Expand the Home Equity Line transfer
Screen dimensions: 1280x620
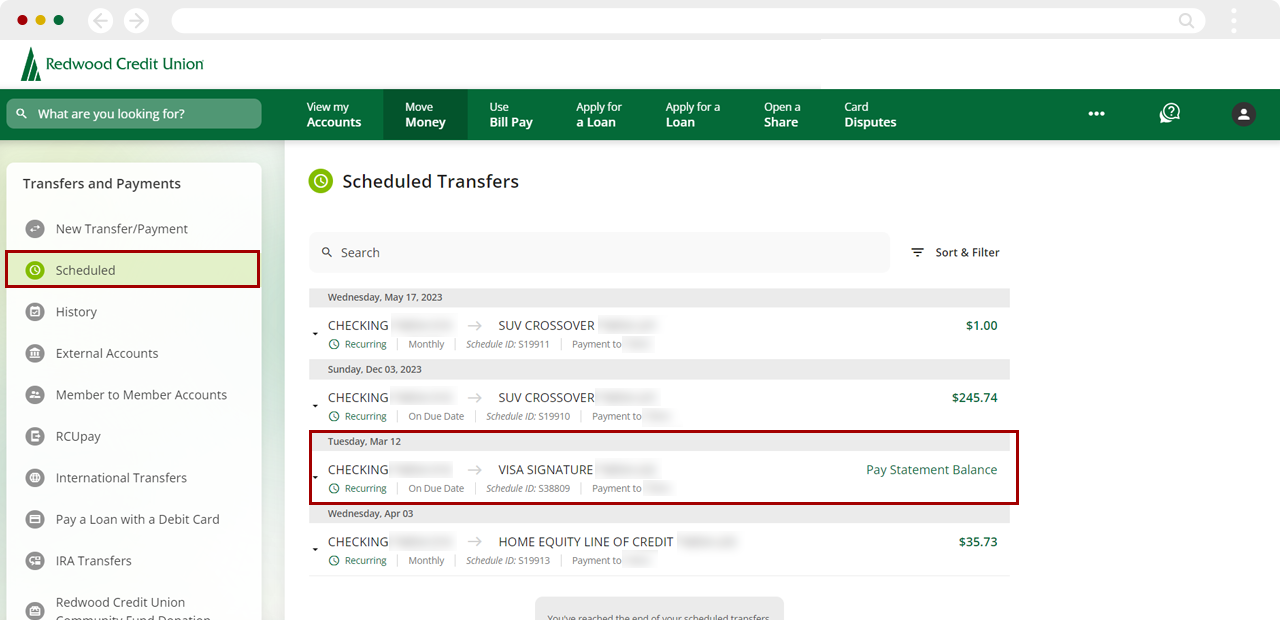(x=316, y=549)
